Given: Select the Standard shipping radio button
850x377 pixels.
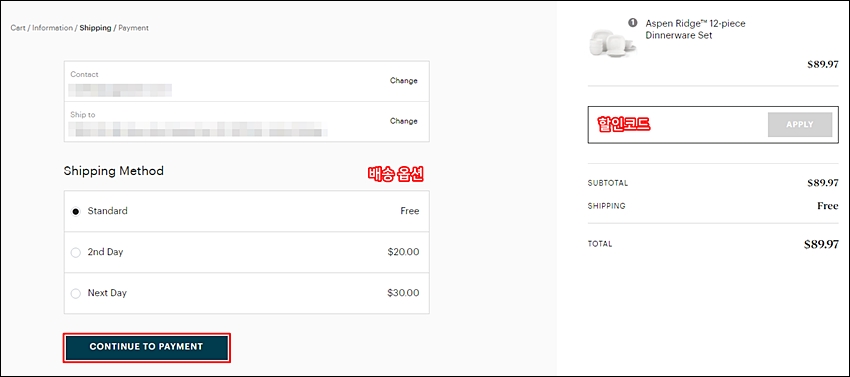Looking at the screenshot, I should [x=76, y=212].
